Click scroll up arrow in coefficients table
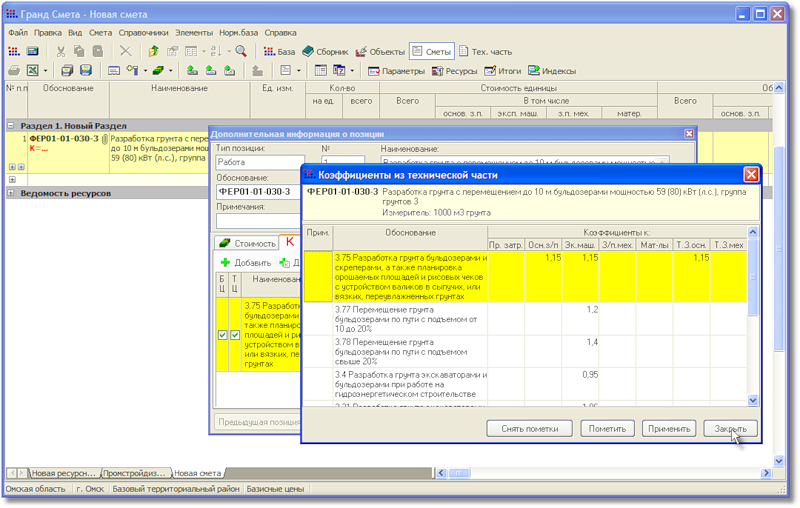Image resolution: width=800 pixels, height=508 pixels. tap(753, 232)
